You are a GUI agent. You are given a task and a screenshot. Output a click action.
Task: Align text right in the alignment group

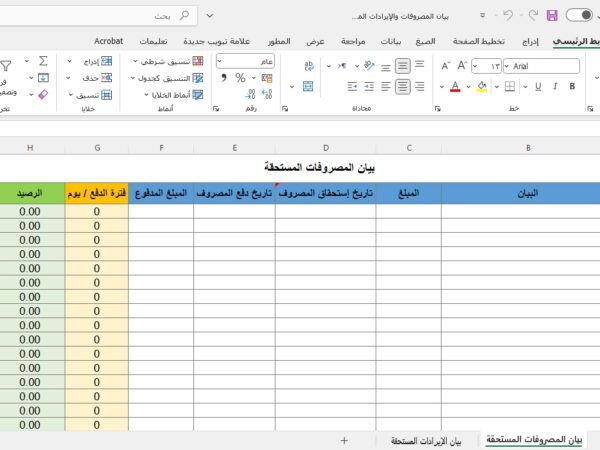[x=419, y=86]
